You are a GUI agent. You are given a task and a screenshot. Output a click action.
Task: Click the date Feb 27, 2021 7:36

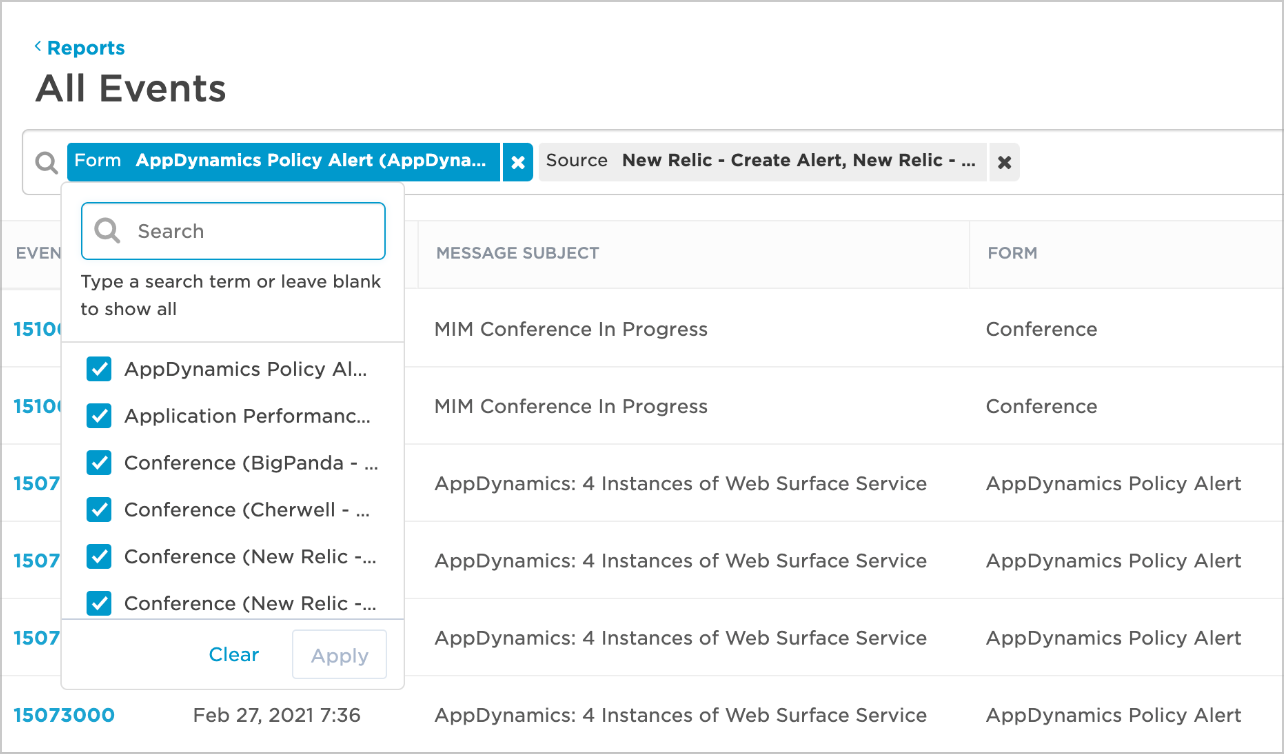[x=277, y=715]
